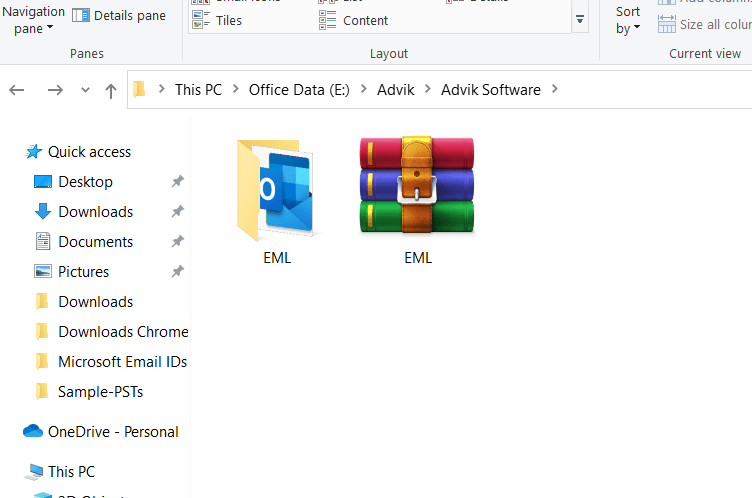Go up one folder level
The width and height of the screenshot is (752, 498).
(x=111, y=90)
